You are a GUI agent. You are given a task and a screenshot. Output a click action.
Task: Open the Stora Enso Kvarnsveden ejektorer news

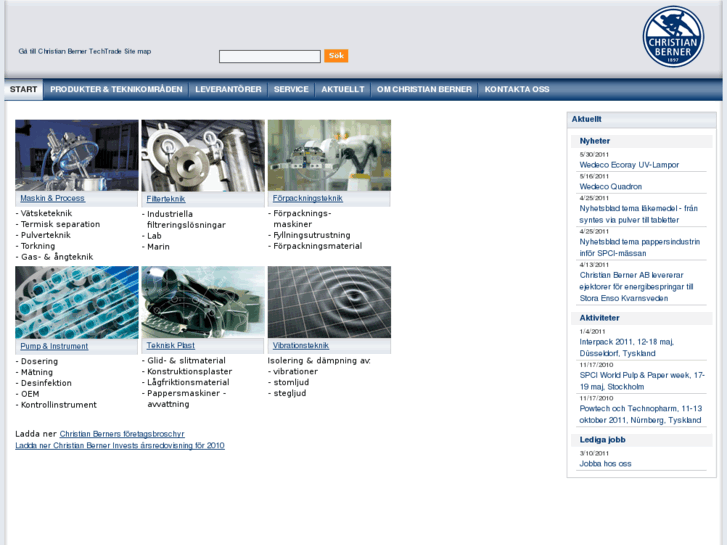[x=637, y=287]
